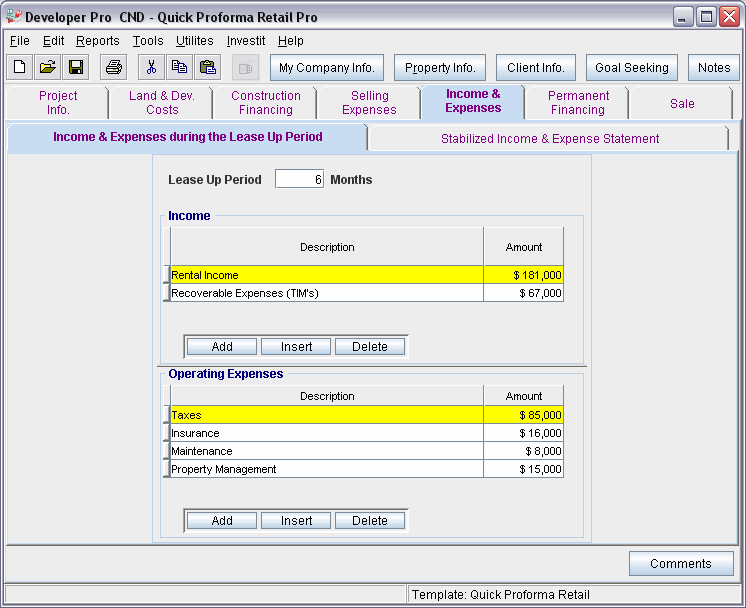The width and height of the screenshot is (746, 608).
Task: Paste using the clipboard icon
Action: [x=207, y=67]
